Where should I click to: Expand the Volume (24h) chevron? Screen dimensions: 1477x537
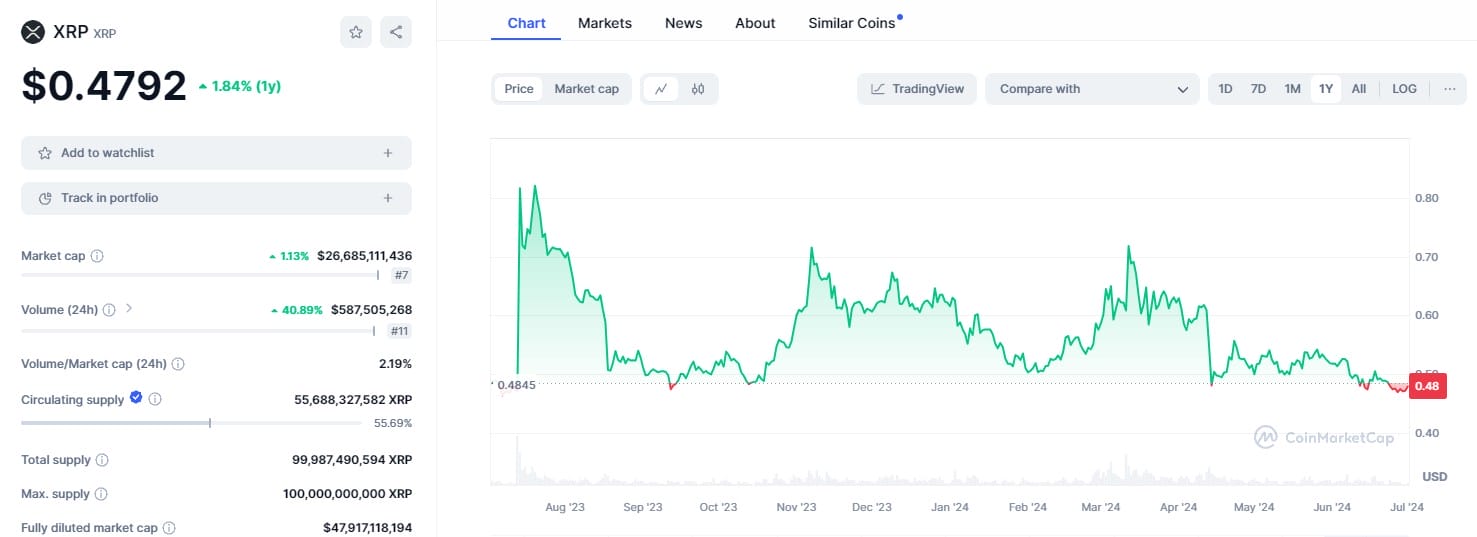[129, 308]
